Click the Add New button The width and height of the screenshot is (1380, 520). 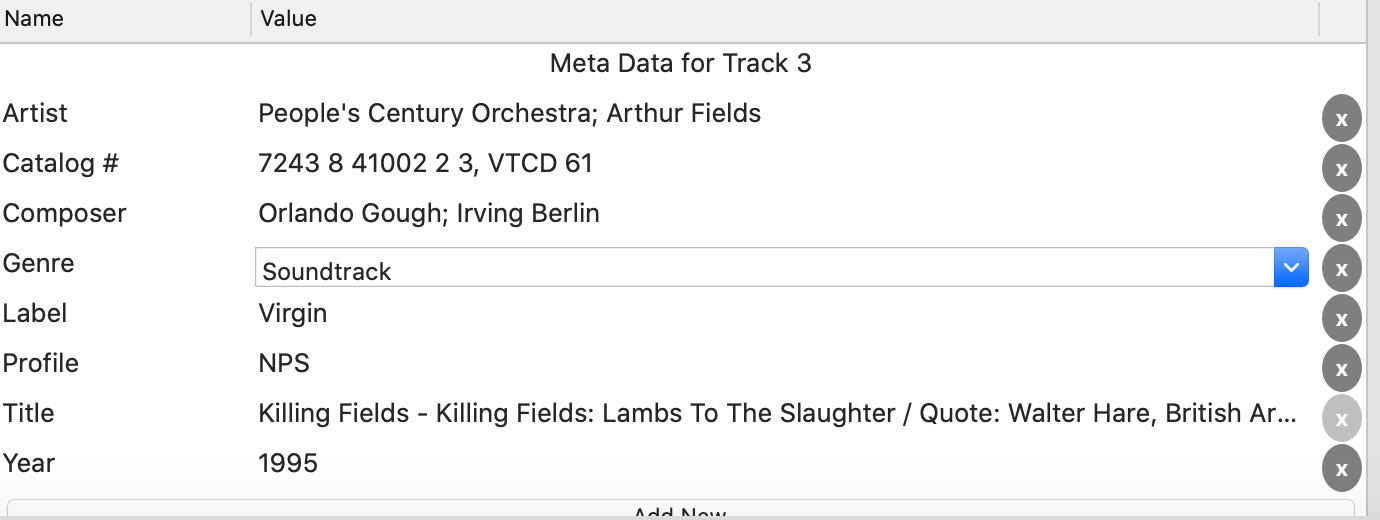(681, 510)
